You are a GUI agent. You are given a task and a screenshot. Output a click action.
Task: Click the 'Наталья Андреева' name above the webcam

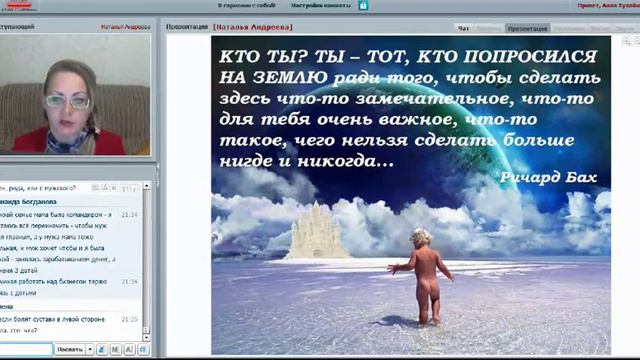coord(126,27)
